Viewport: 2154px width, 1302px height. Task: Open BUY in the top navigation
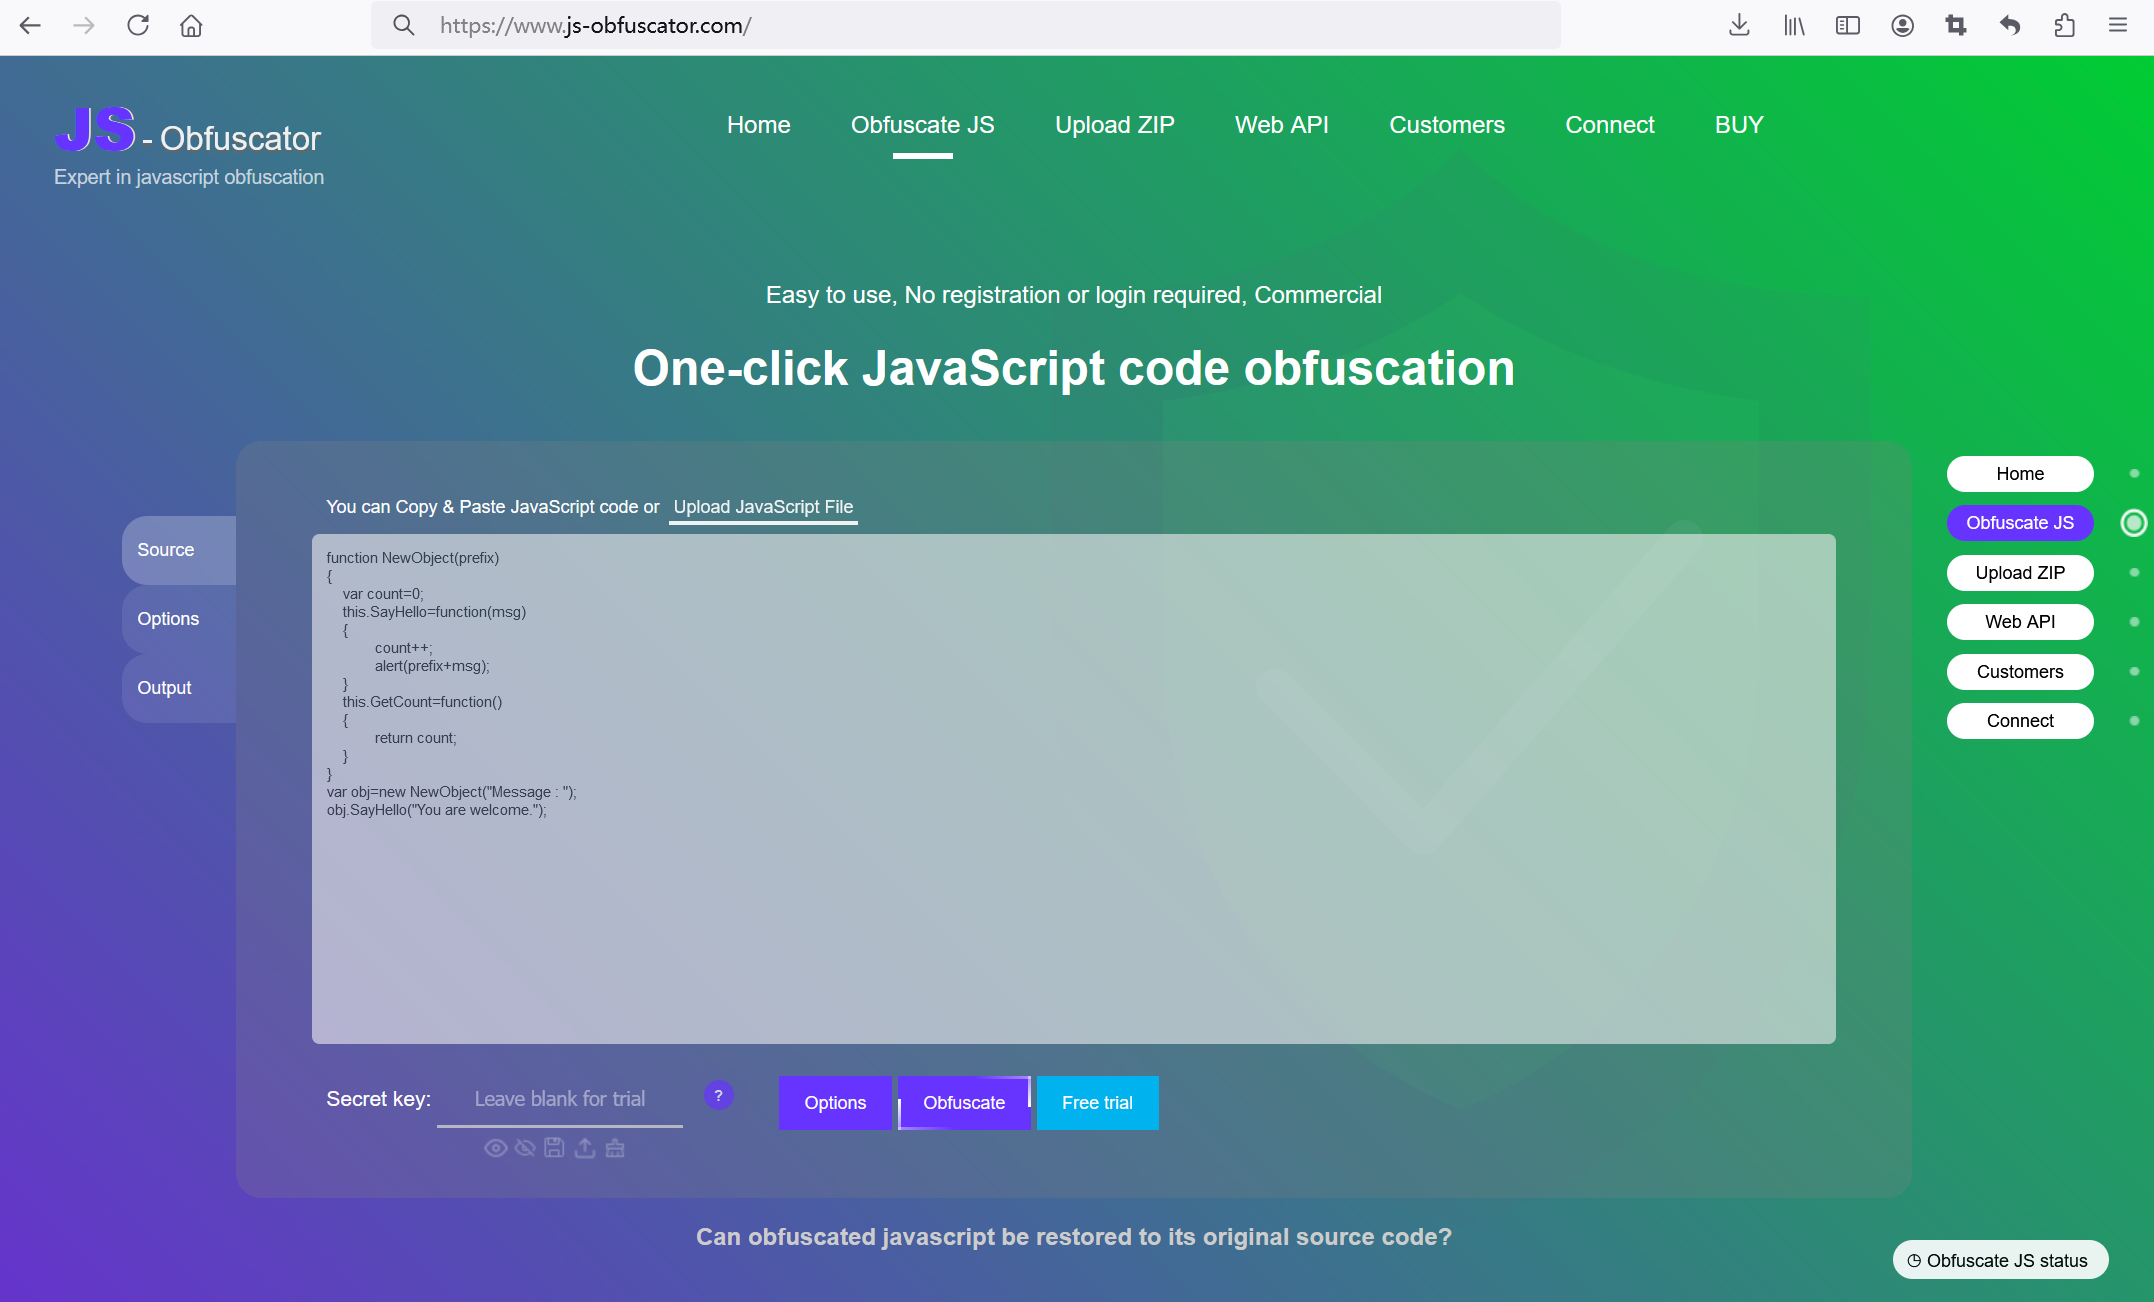click(1739, 125)
